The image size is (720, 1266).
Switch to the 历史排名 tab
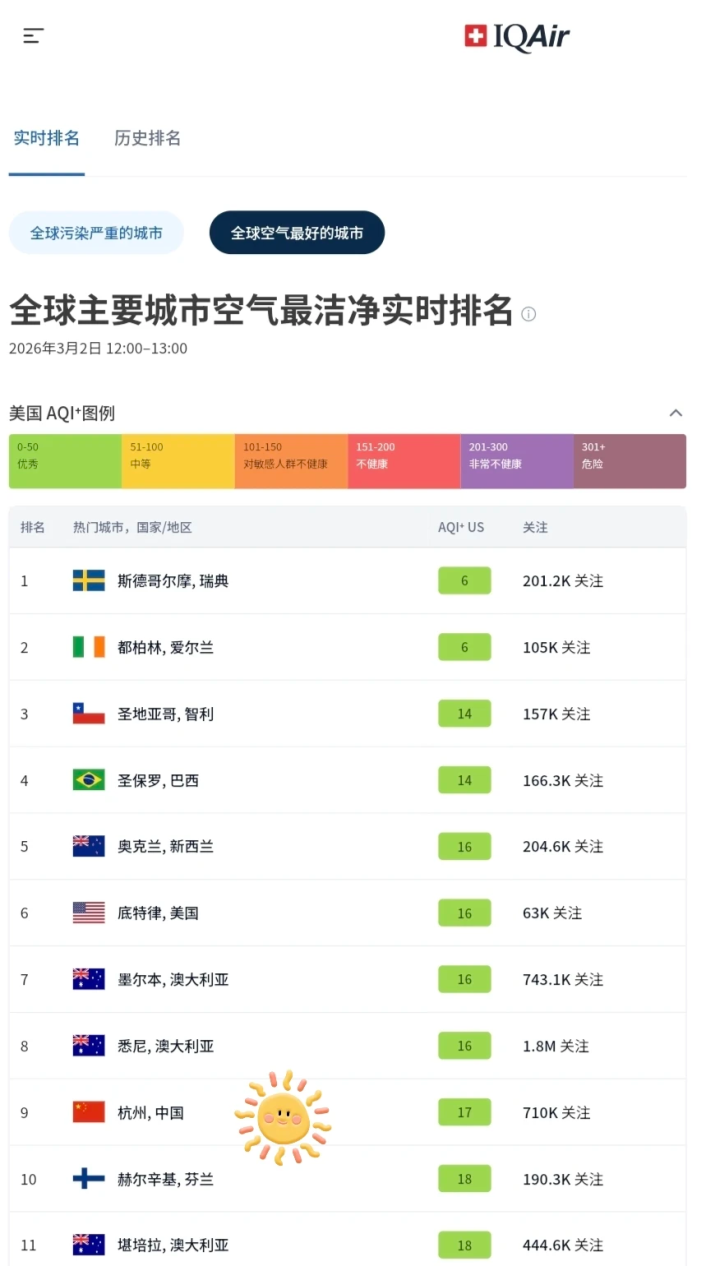click(x=148, y=138)
